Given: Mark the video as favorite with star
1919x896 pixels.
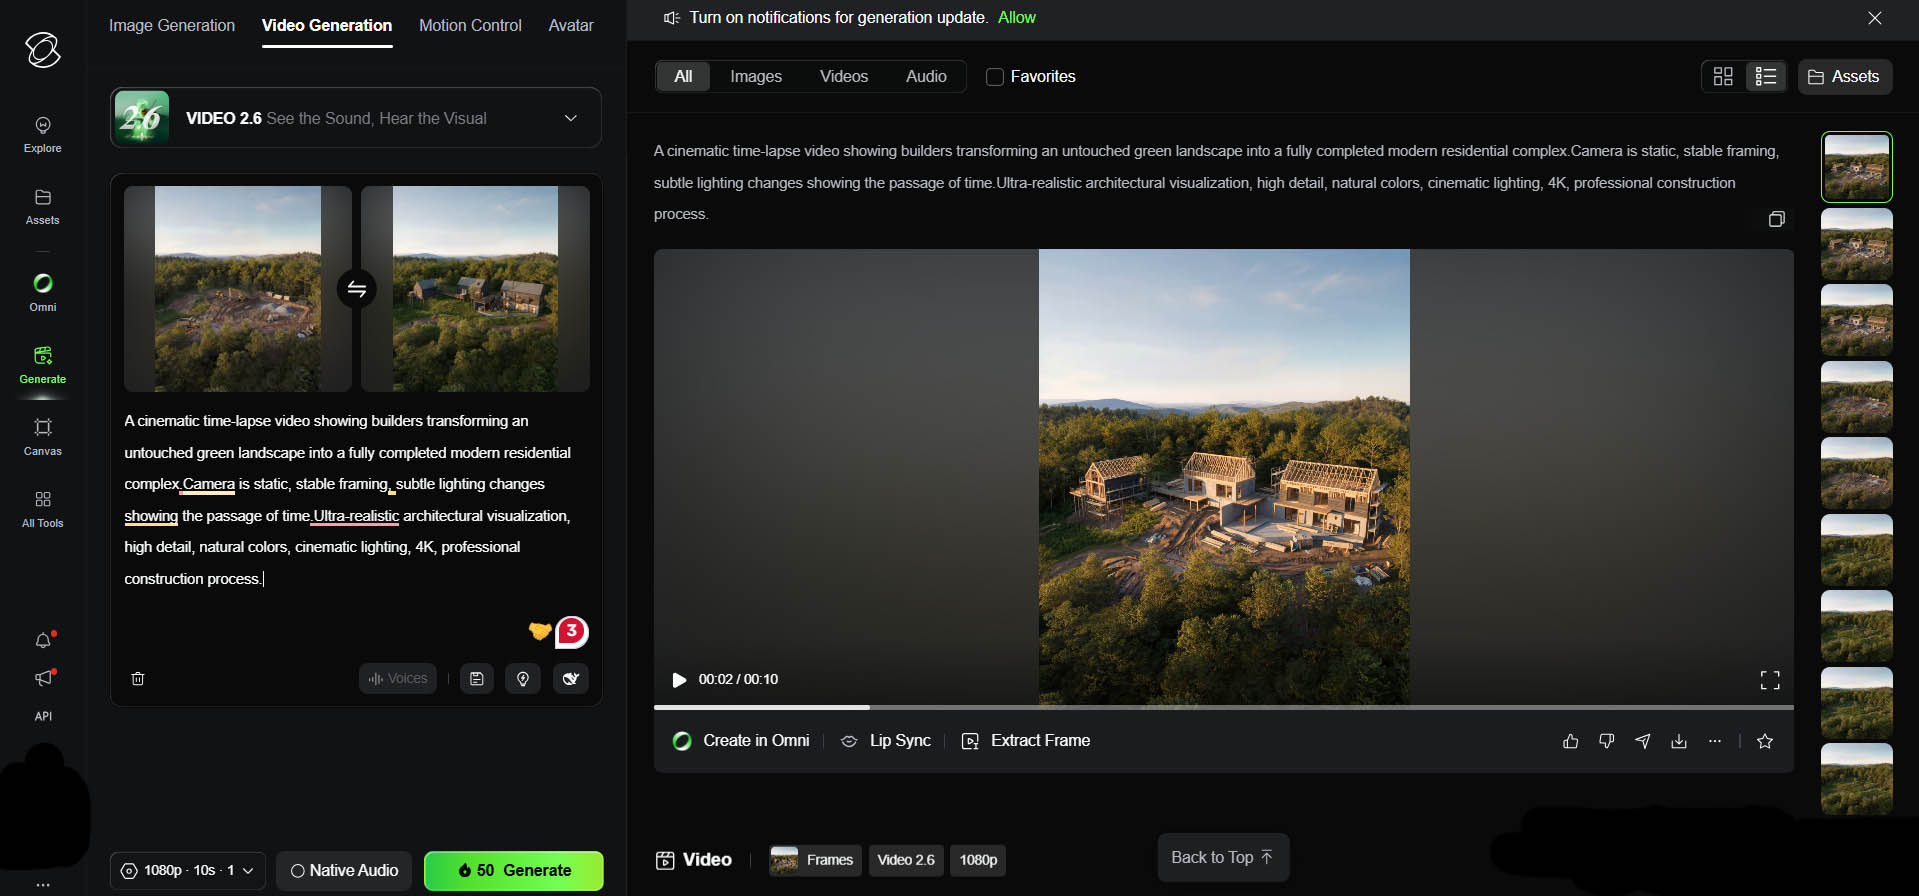Looking at the screenshot, I should [1765, 741].
